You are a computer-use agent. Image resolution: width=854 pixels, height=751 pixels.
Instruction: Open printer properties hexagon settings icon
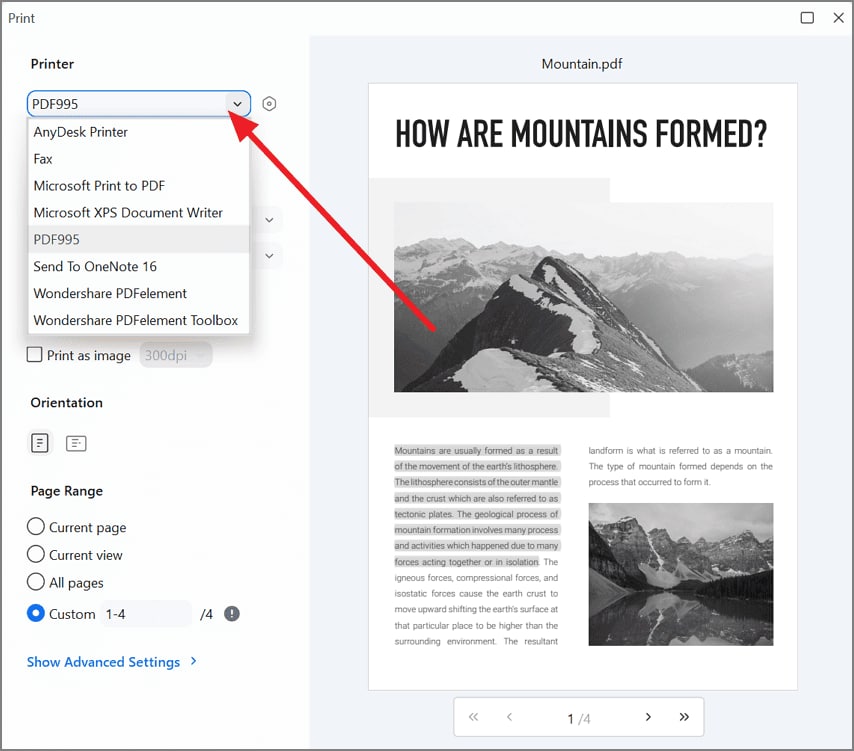(x=269, y=103)
